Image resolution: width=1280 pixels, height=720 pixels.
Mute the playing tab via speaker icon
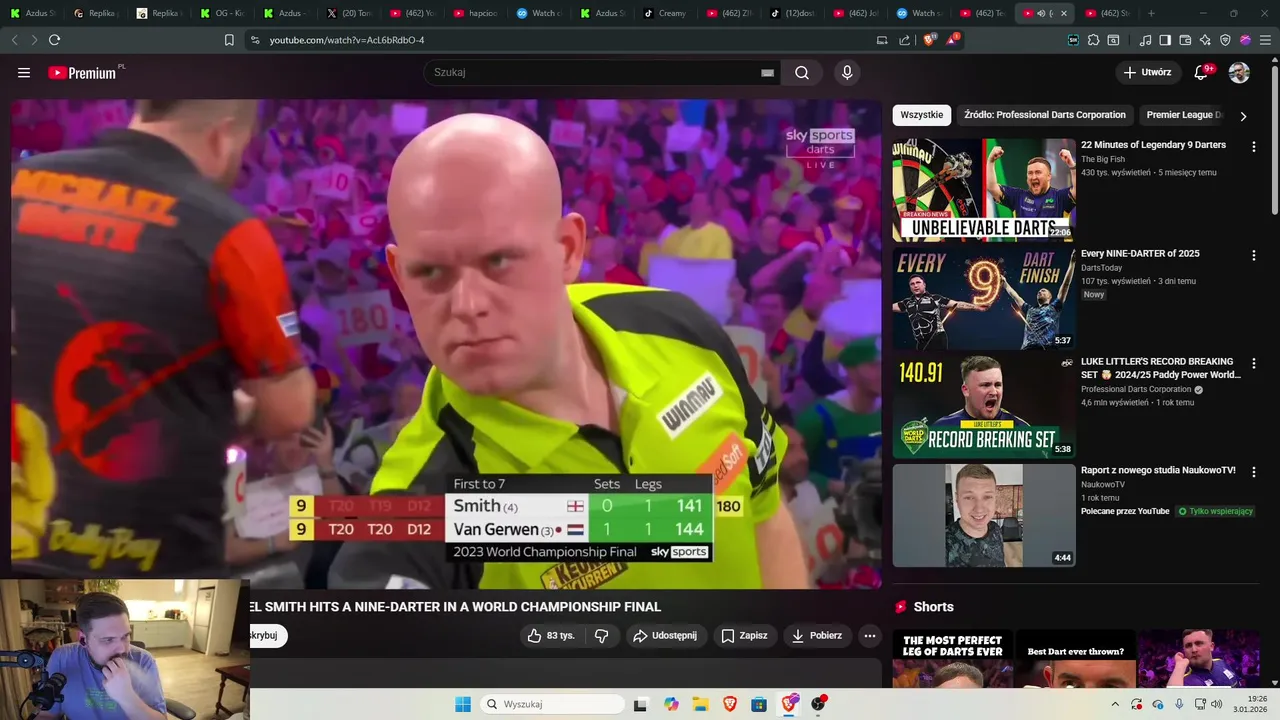[1041, 13]
